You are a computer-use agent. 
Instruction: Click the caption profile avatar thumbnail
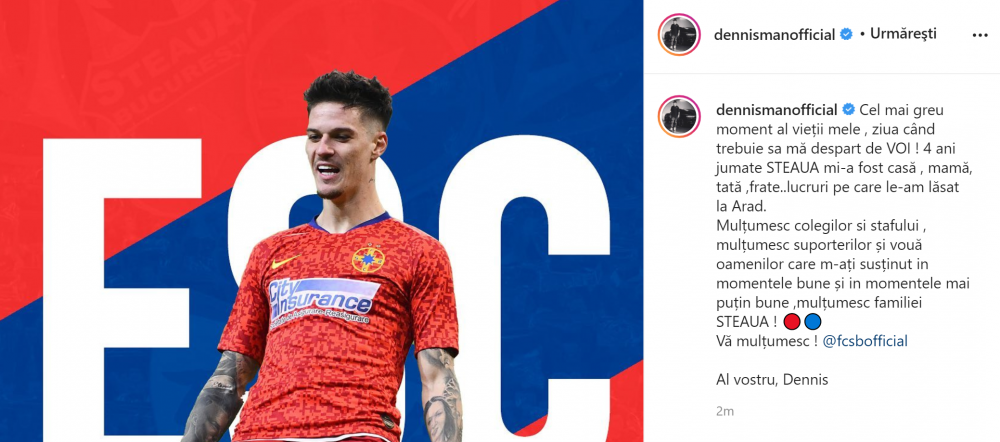click(x=679, y=117)
